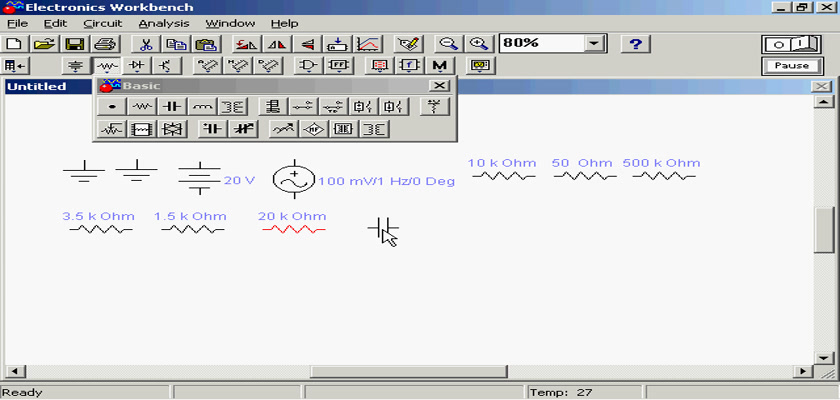Open the Analysis menu
This screenshot has height=400, width=840.
[163, 23]
